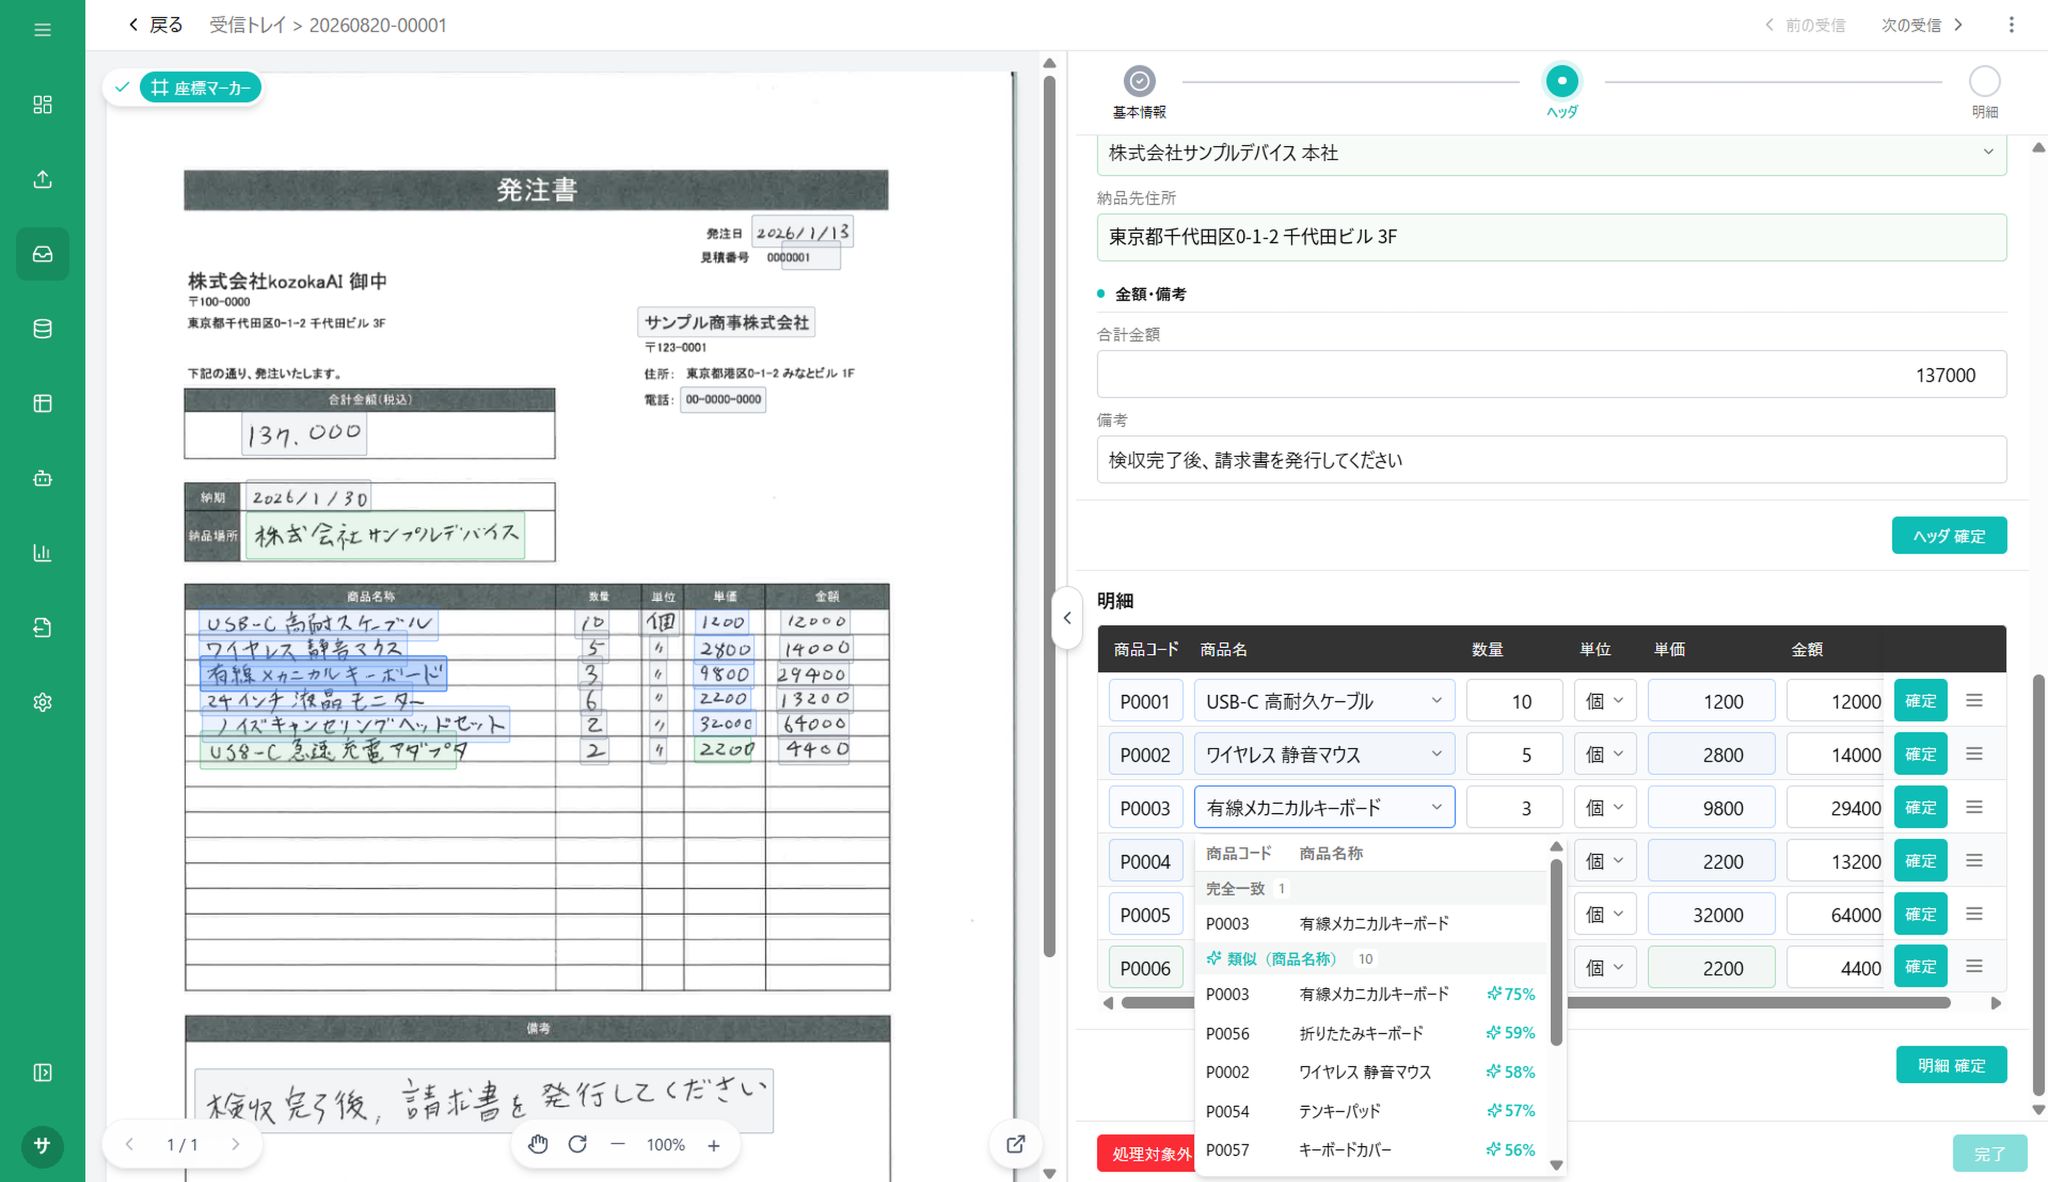Image resolution: width=2048 pixels, height=1182 pixels.
Task: Select exact match P0003 有線メカニカルキーボード
Action: pos(1371,924)
